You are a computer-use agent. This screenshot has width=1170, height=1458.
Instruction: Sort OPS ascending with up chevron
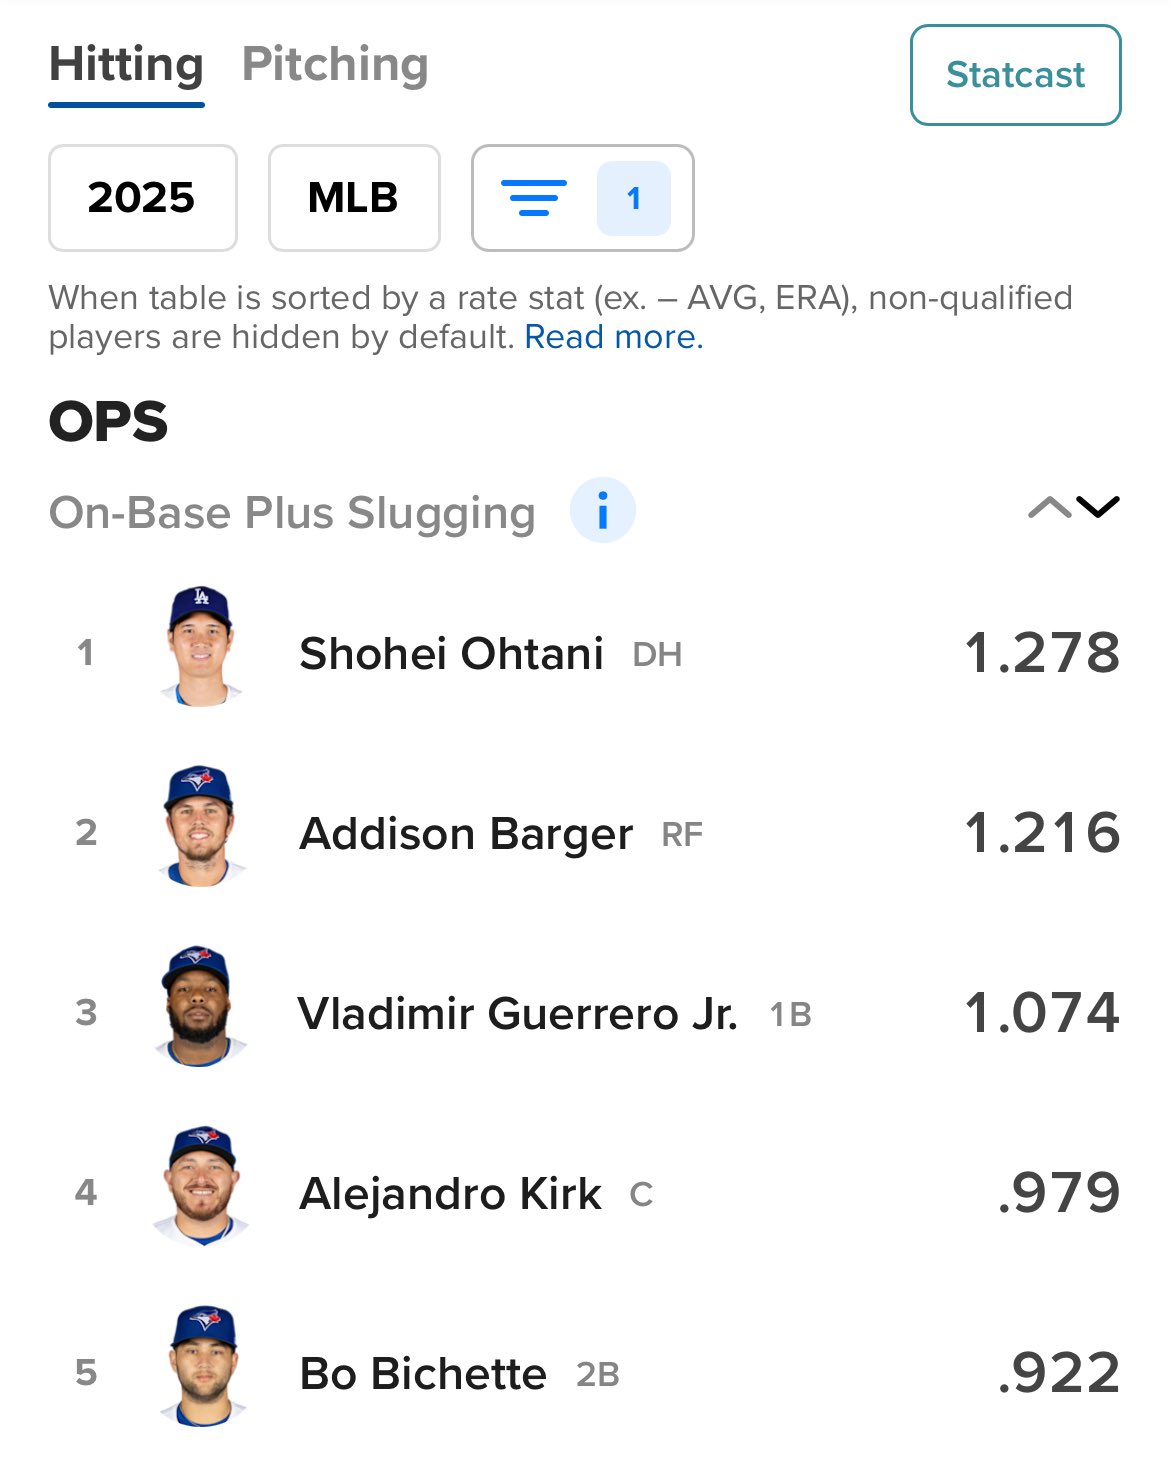coord(1049,508)
